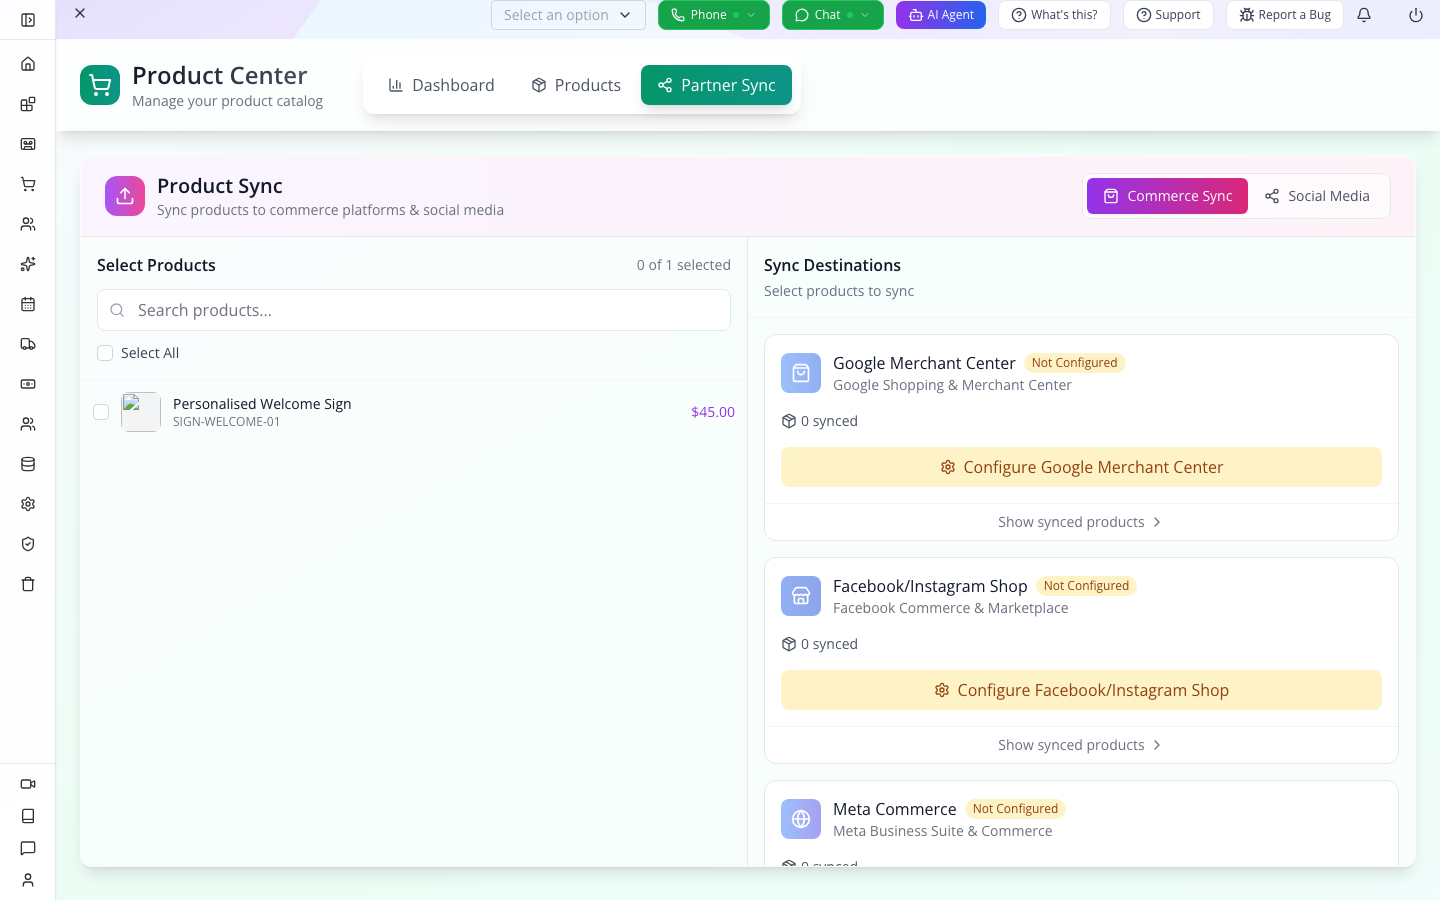1440x900 pixels.
Task: Toggle the sidebar panel collapse icon
Action: [x=28, y=20]
